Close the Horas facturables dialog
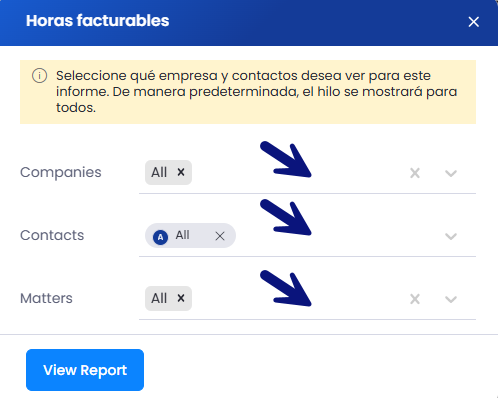This screenshot has width=498, height=398. point(473,22)
